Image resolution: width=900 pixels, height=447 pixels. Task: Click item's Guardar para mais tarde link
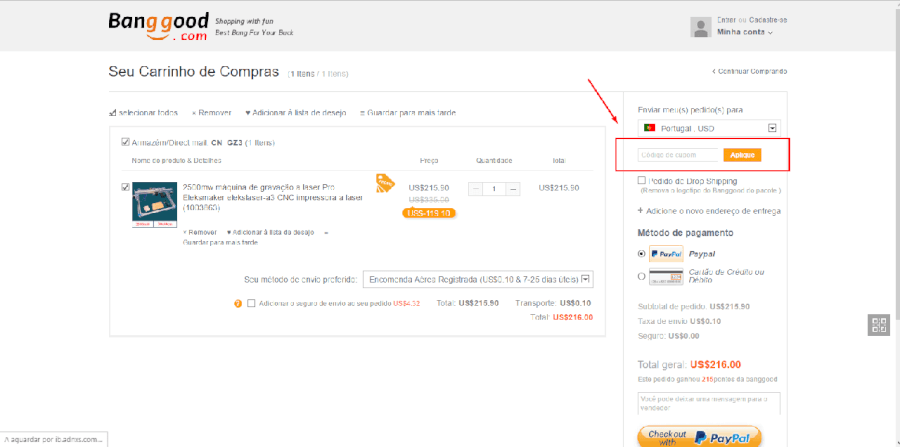[220, 243]
